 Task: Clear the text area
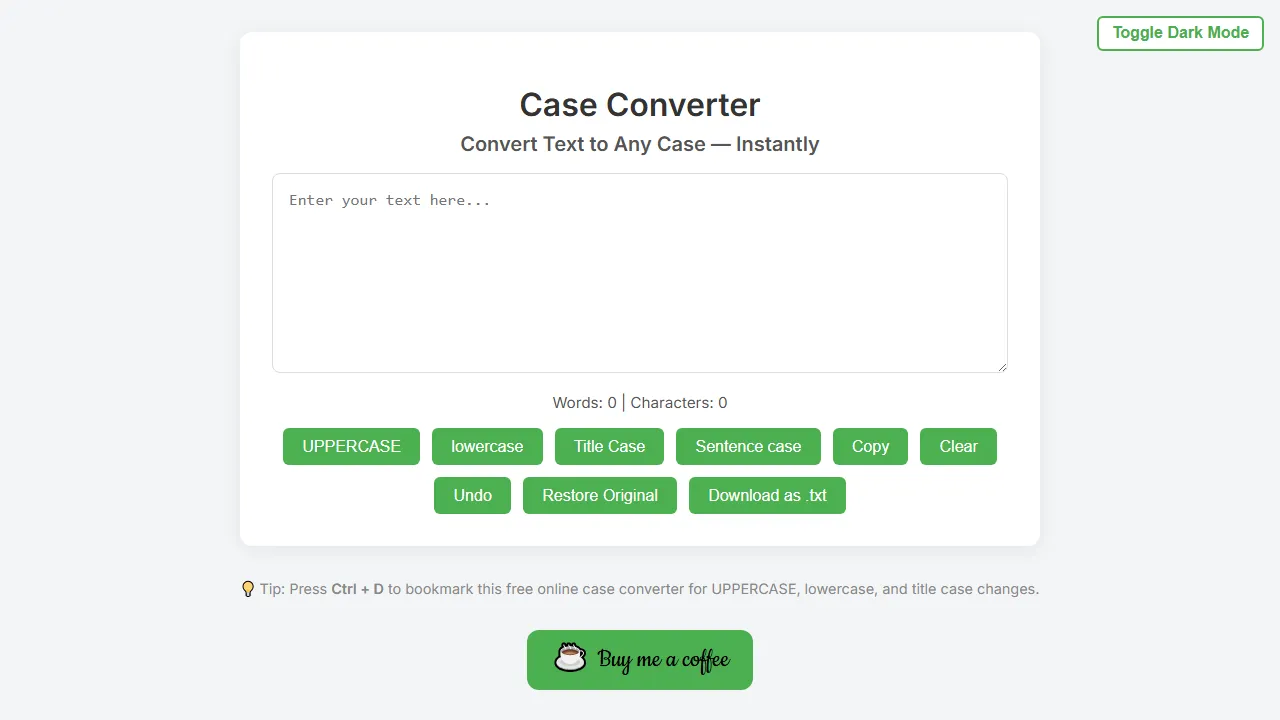pos(958,446)
